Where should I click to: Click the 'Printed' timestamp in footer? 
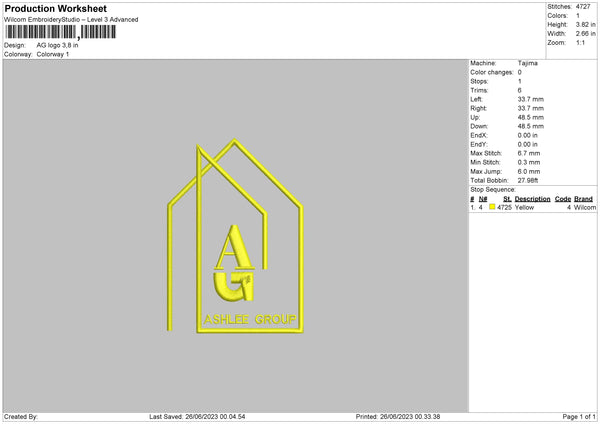pyautogui.click(x=398, y=417)
